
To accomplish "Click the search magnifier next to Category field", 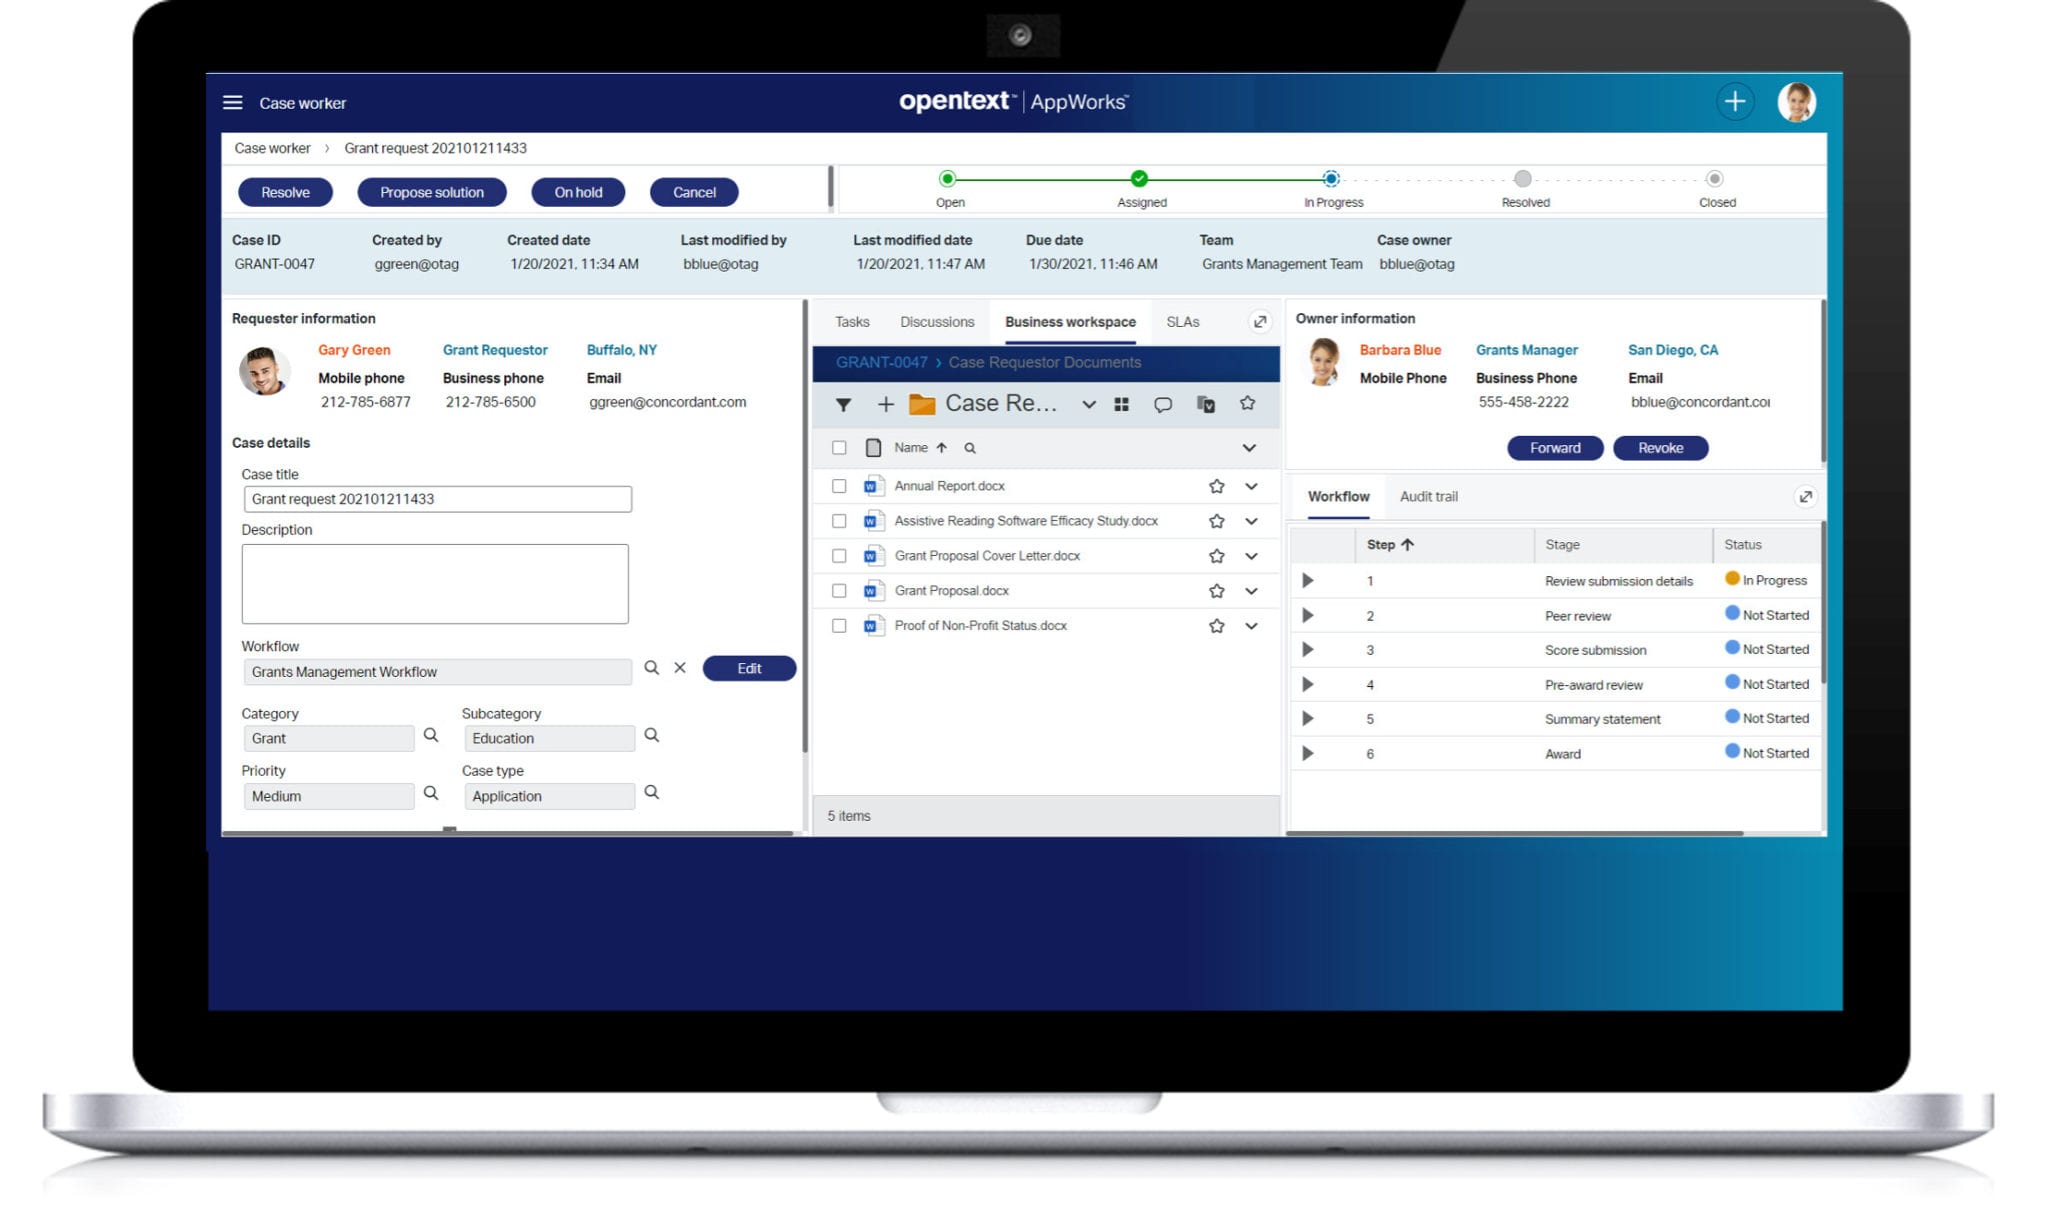I will point(431,735).
